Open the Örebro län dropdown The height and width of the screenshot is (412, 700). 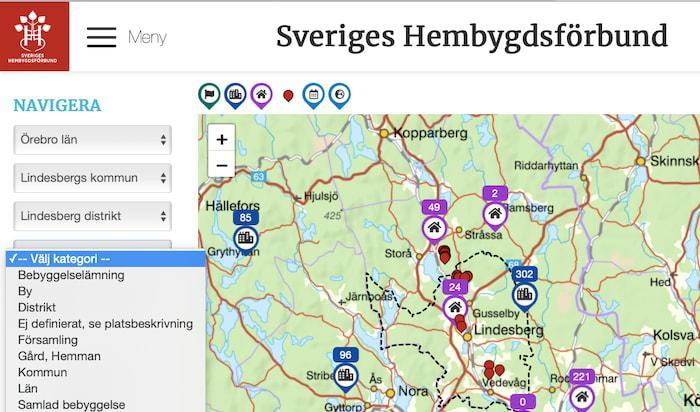tap(92, 140)
